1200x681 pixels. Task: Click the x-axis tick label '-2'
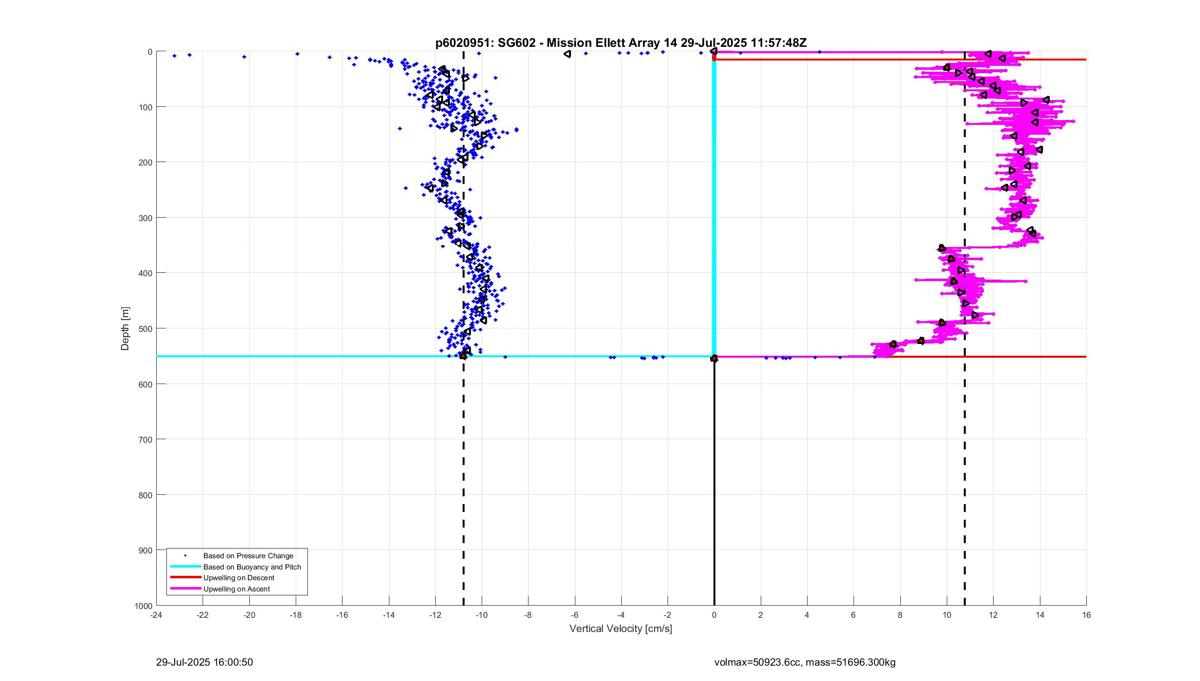[x=668, y=616]
